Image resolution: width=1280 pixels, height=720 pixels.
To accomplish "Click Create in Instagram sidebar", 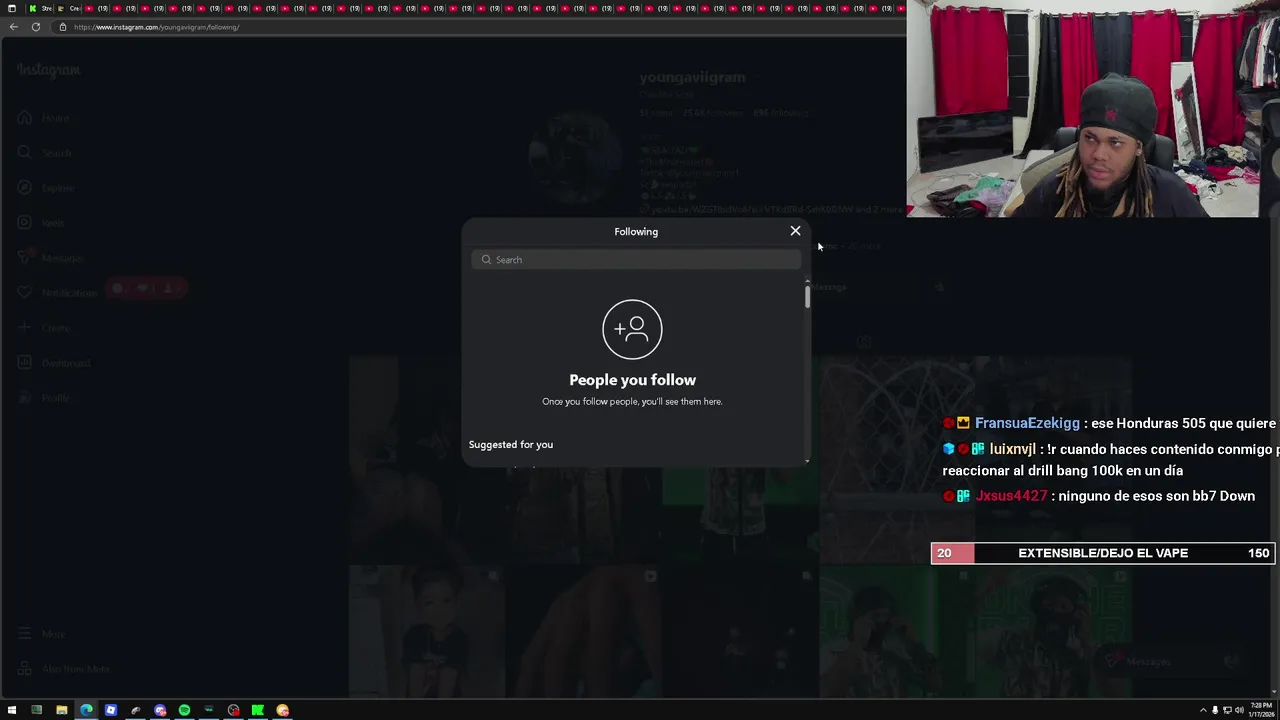I will (x=43, y=328).
